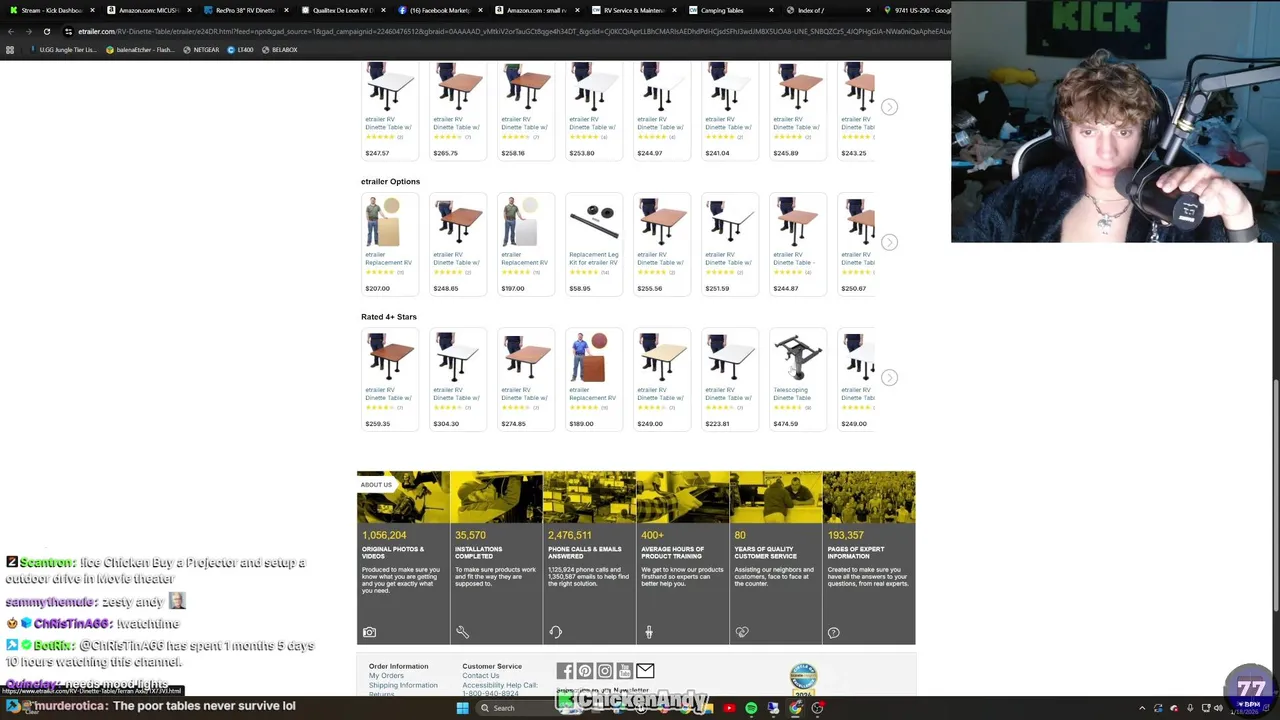Image resolution: width=1280 pixels, height=720 pixels.
Task: Click the $223.81 price text
Action: (x=717, y=424)
